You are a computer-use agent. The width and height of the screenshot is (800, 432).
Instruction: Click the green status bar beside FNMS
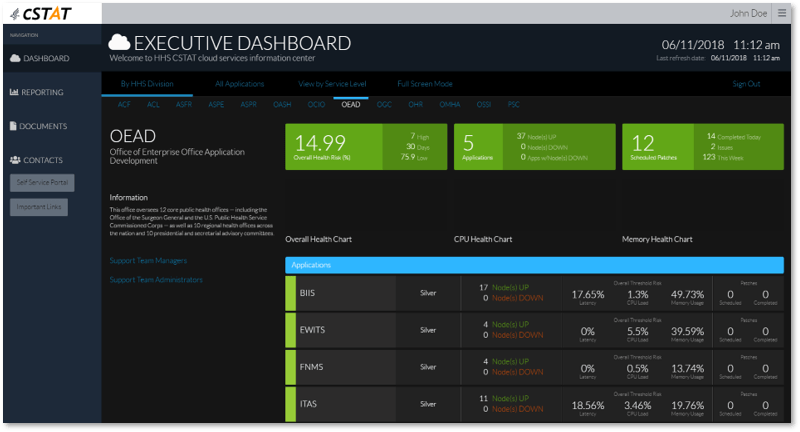pyautogui.click(x=290, y=367)
